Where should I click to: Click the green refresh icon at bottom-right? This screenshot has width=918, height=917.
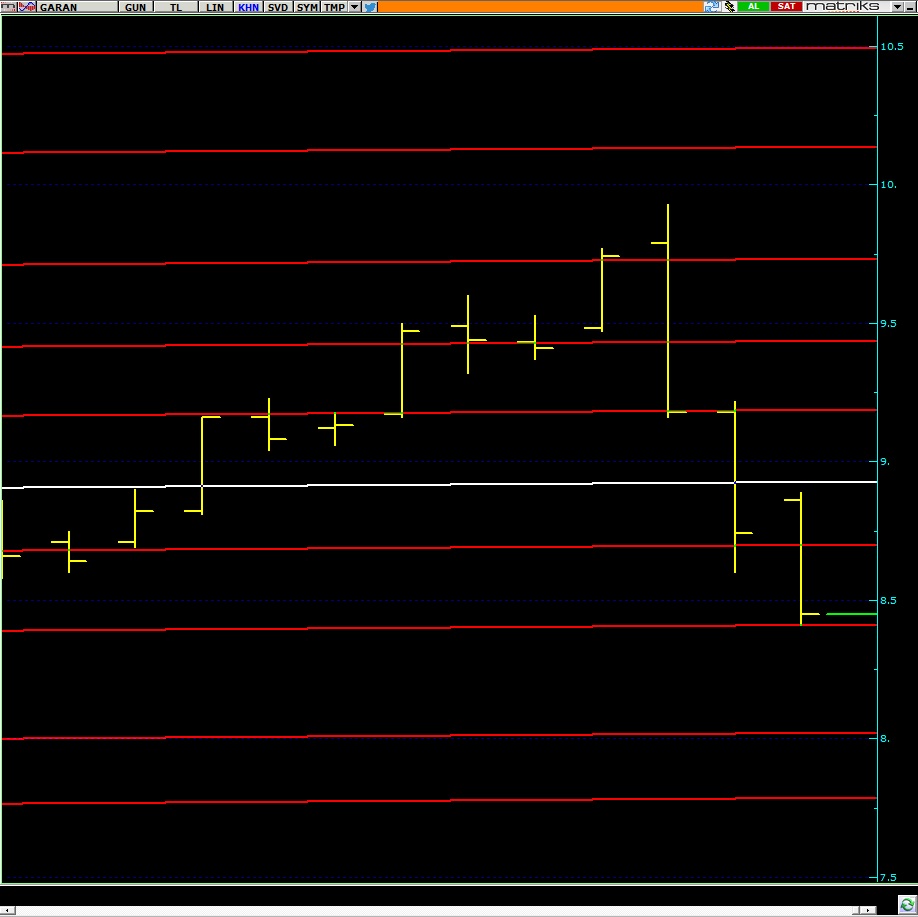907,905
